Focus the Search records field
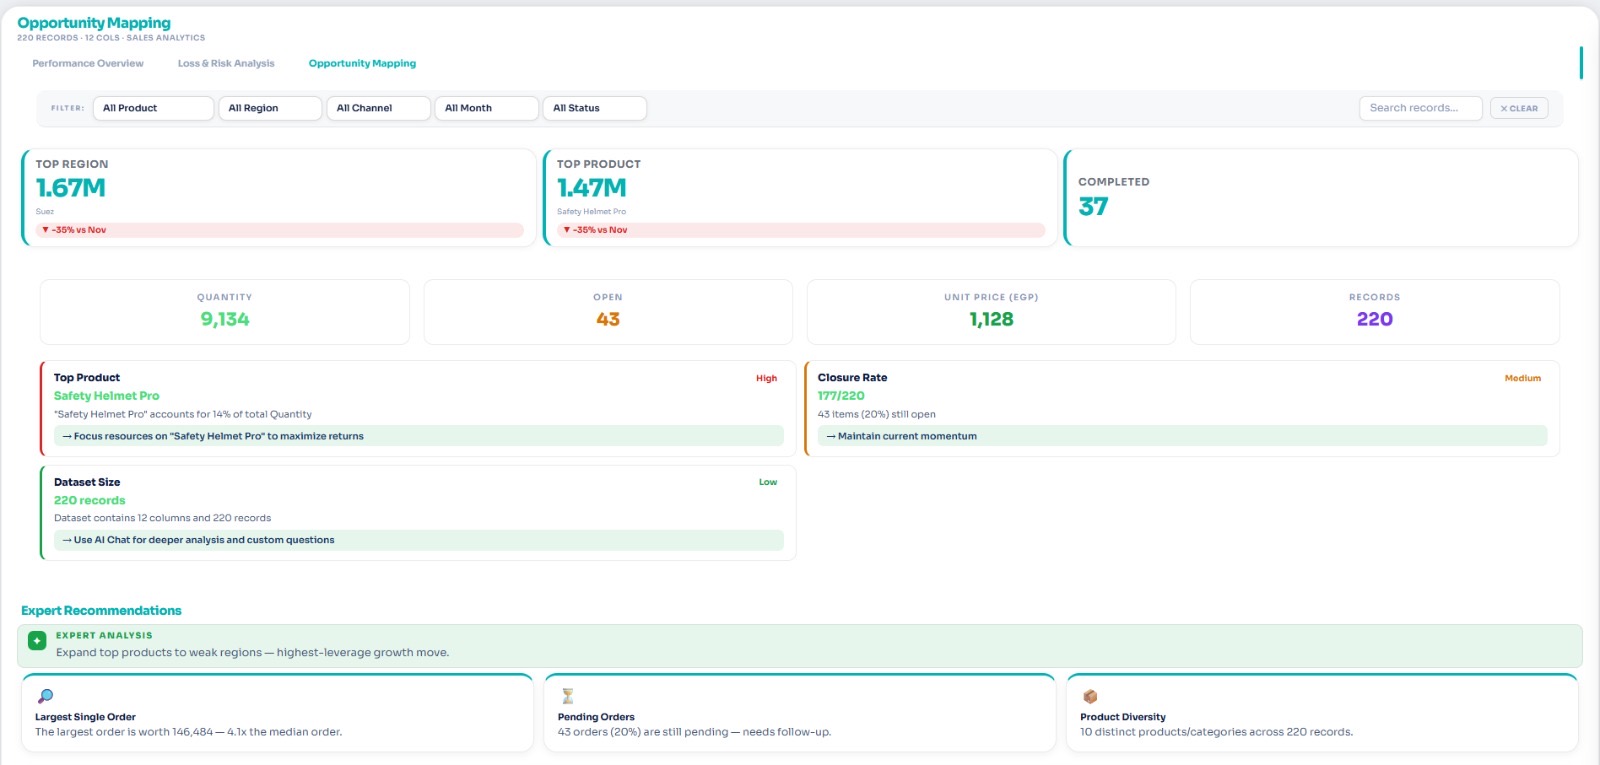The height and width of the screenshot is (765, 1600). click(x=1420, y=108)
